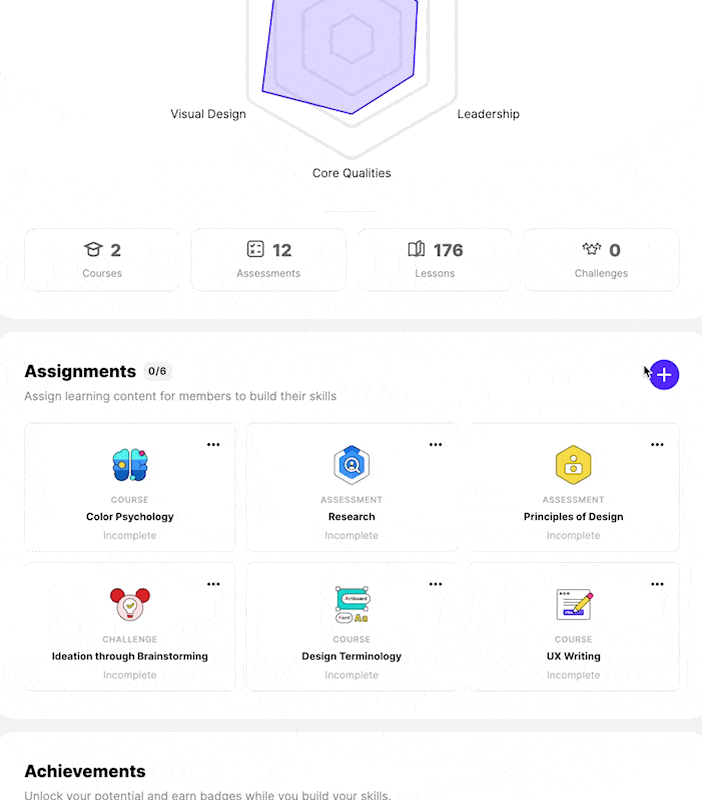Select the Challenges stat card
The width and height of the screenshot is (702, 800).
[601, 260]
